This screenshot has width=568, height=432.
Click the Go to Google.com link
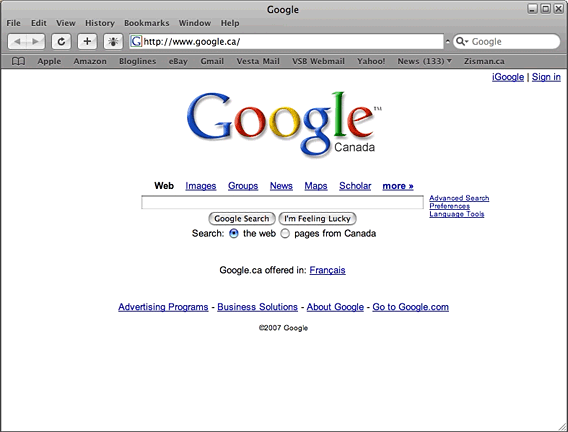pyautogui.click(x=410, y=307)
